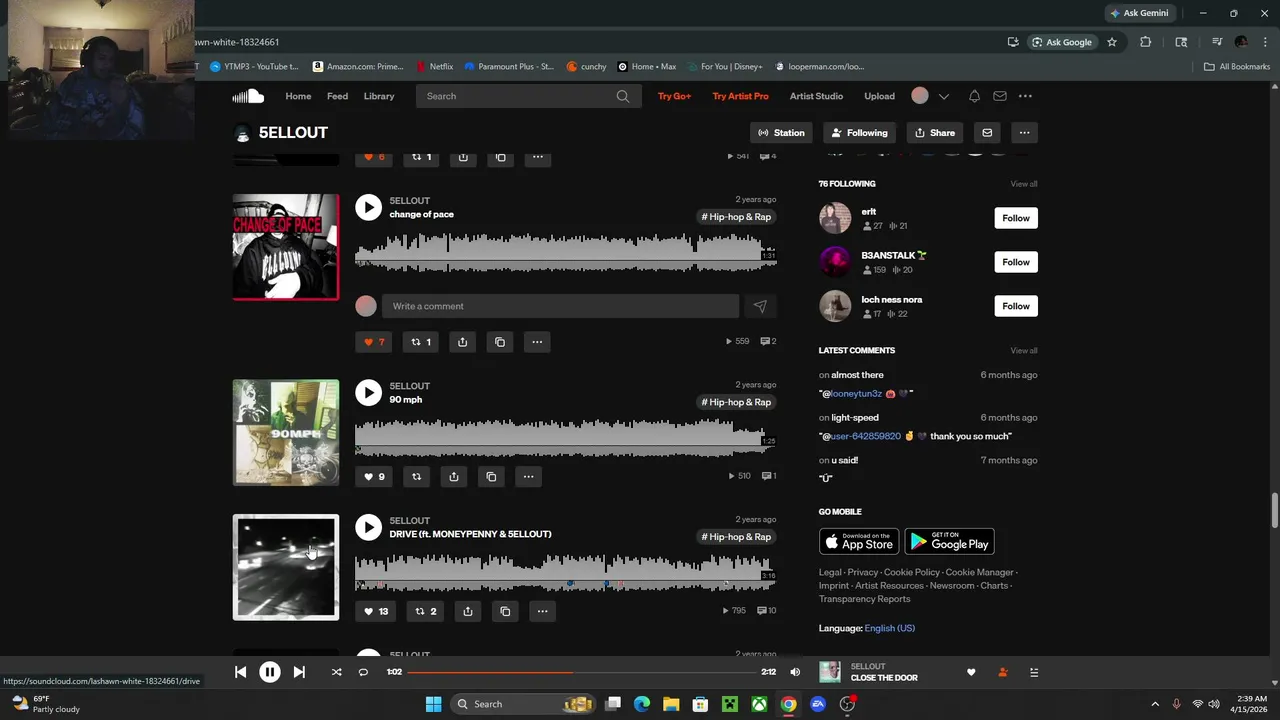Screen dimensions: 1280x720
Task: Open Windows Start menu
Action: point(433,704)
